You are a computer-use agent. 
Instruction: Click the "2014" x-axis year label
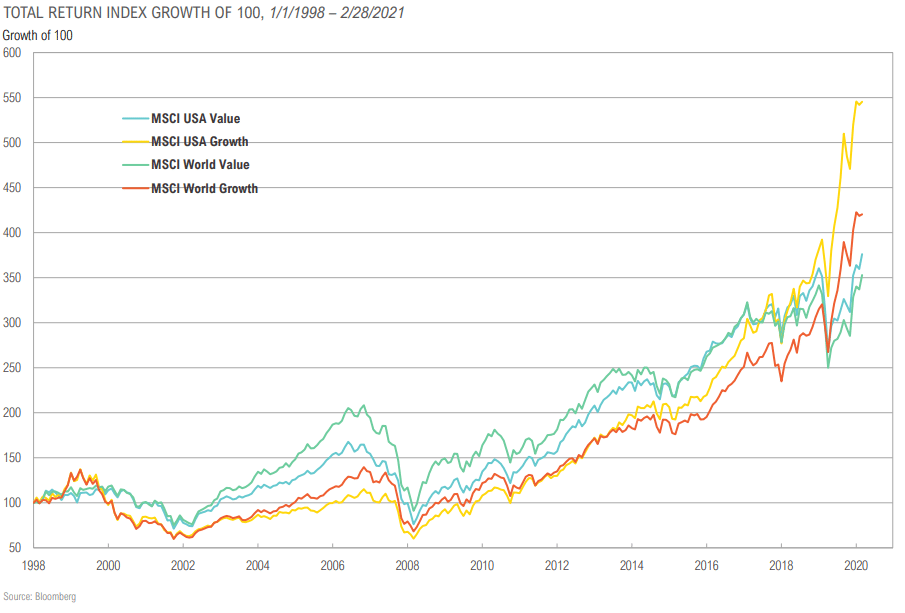(632, 566)
